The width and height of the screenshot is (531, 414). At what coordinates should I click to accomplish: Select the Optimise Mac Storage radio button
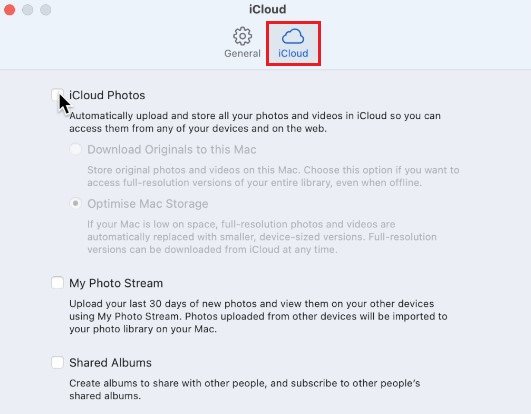(x=76, y=203)
